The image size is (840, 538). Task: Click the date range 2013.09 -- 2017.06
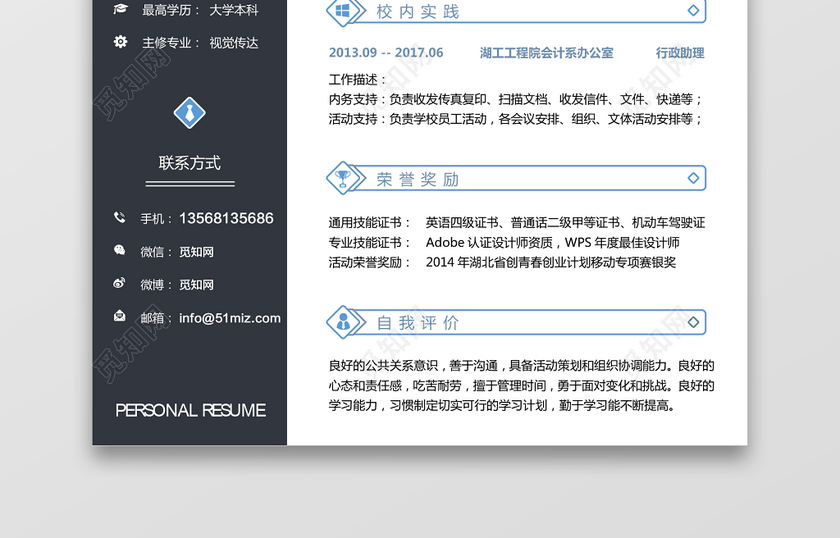[x=386, y=53]
